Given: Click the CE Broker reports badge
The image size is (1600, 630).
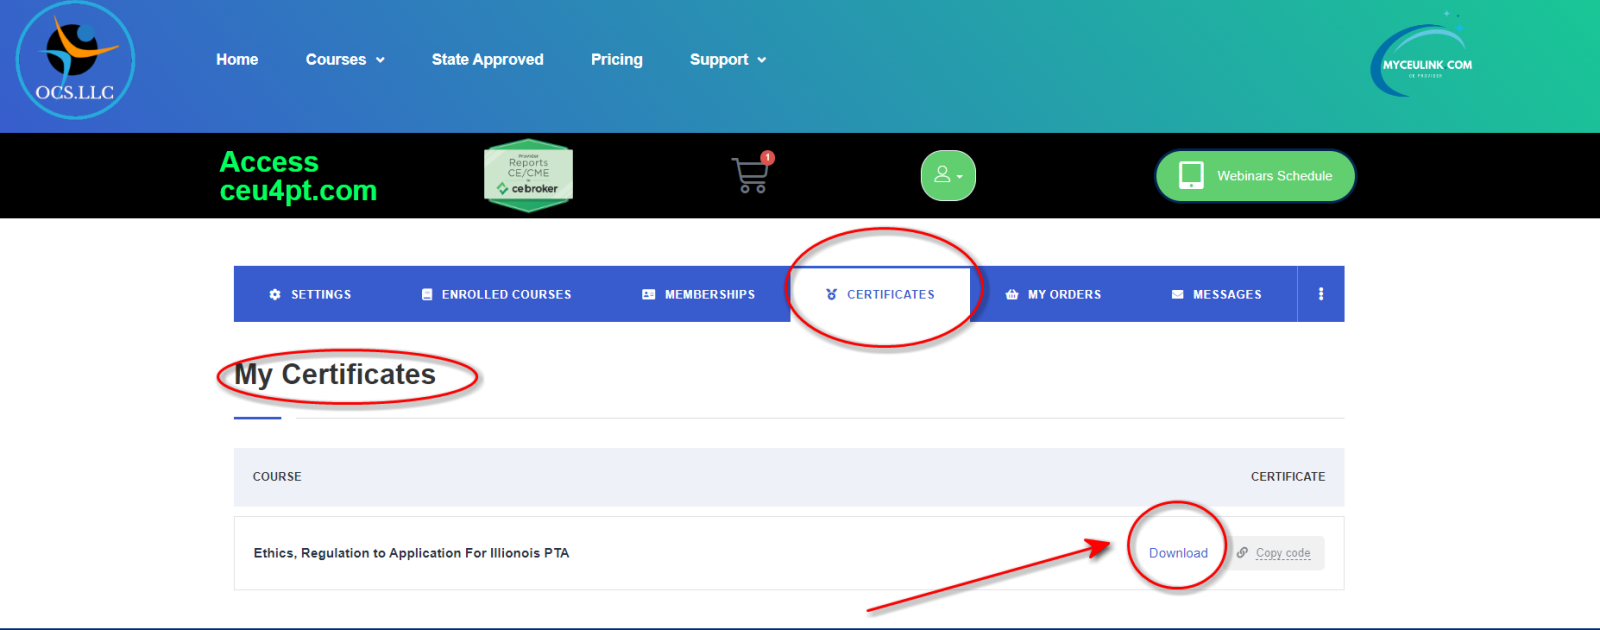Looking at the screenshot, I should 528,176.
